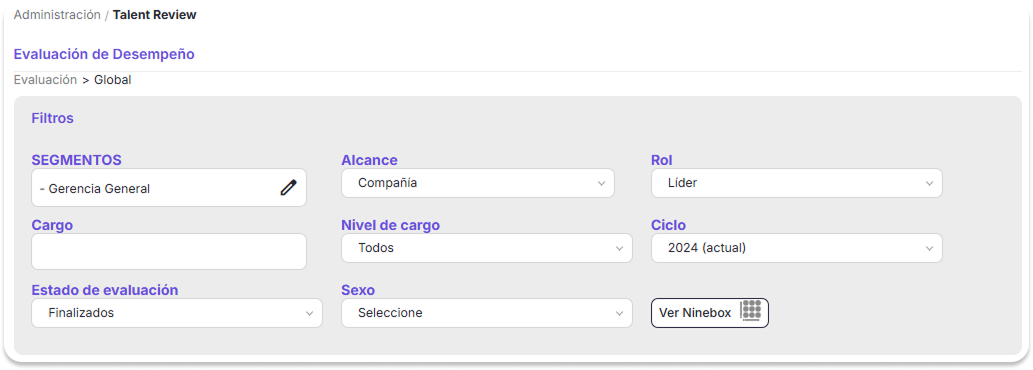Click the Talent Review breadcrumb
Image resolution: width=1033 pixels, height=370 pixels.
[155, 14]
